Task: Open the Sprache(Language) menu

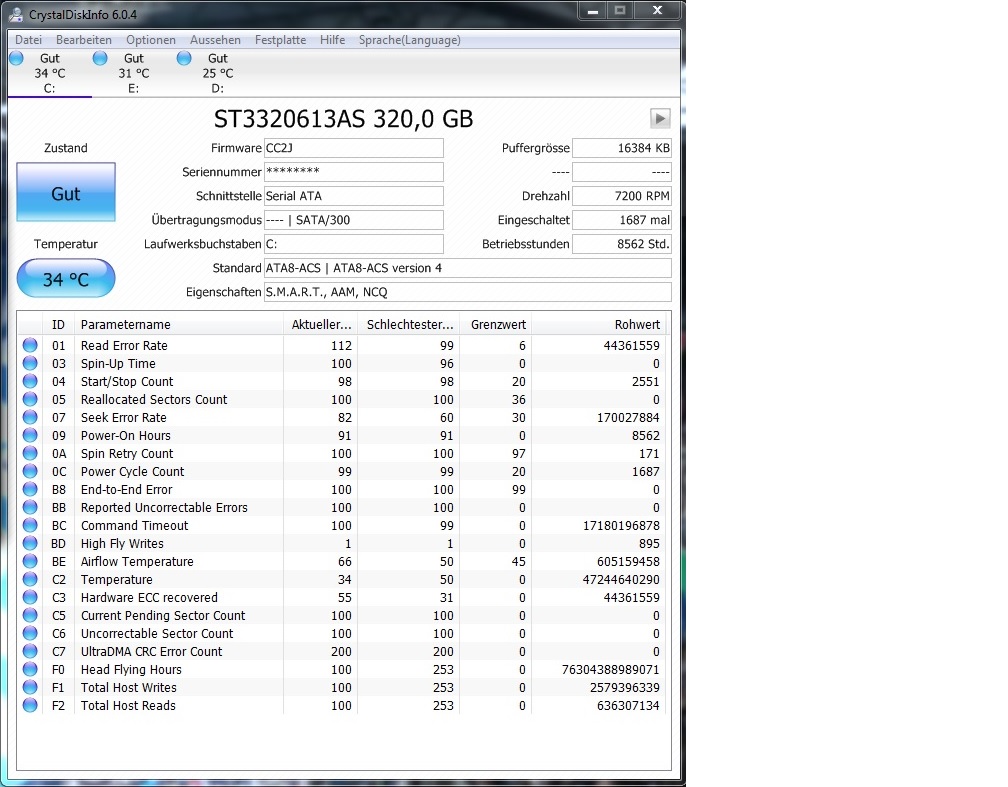Action: tap(410, 40)
